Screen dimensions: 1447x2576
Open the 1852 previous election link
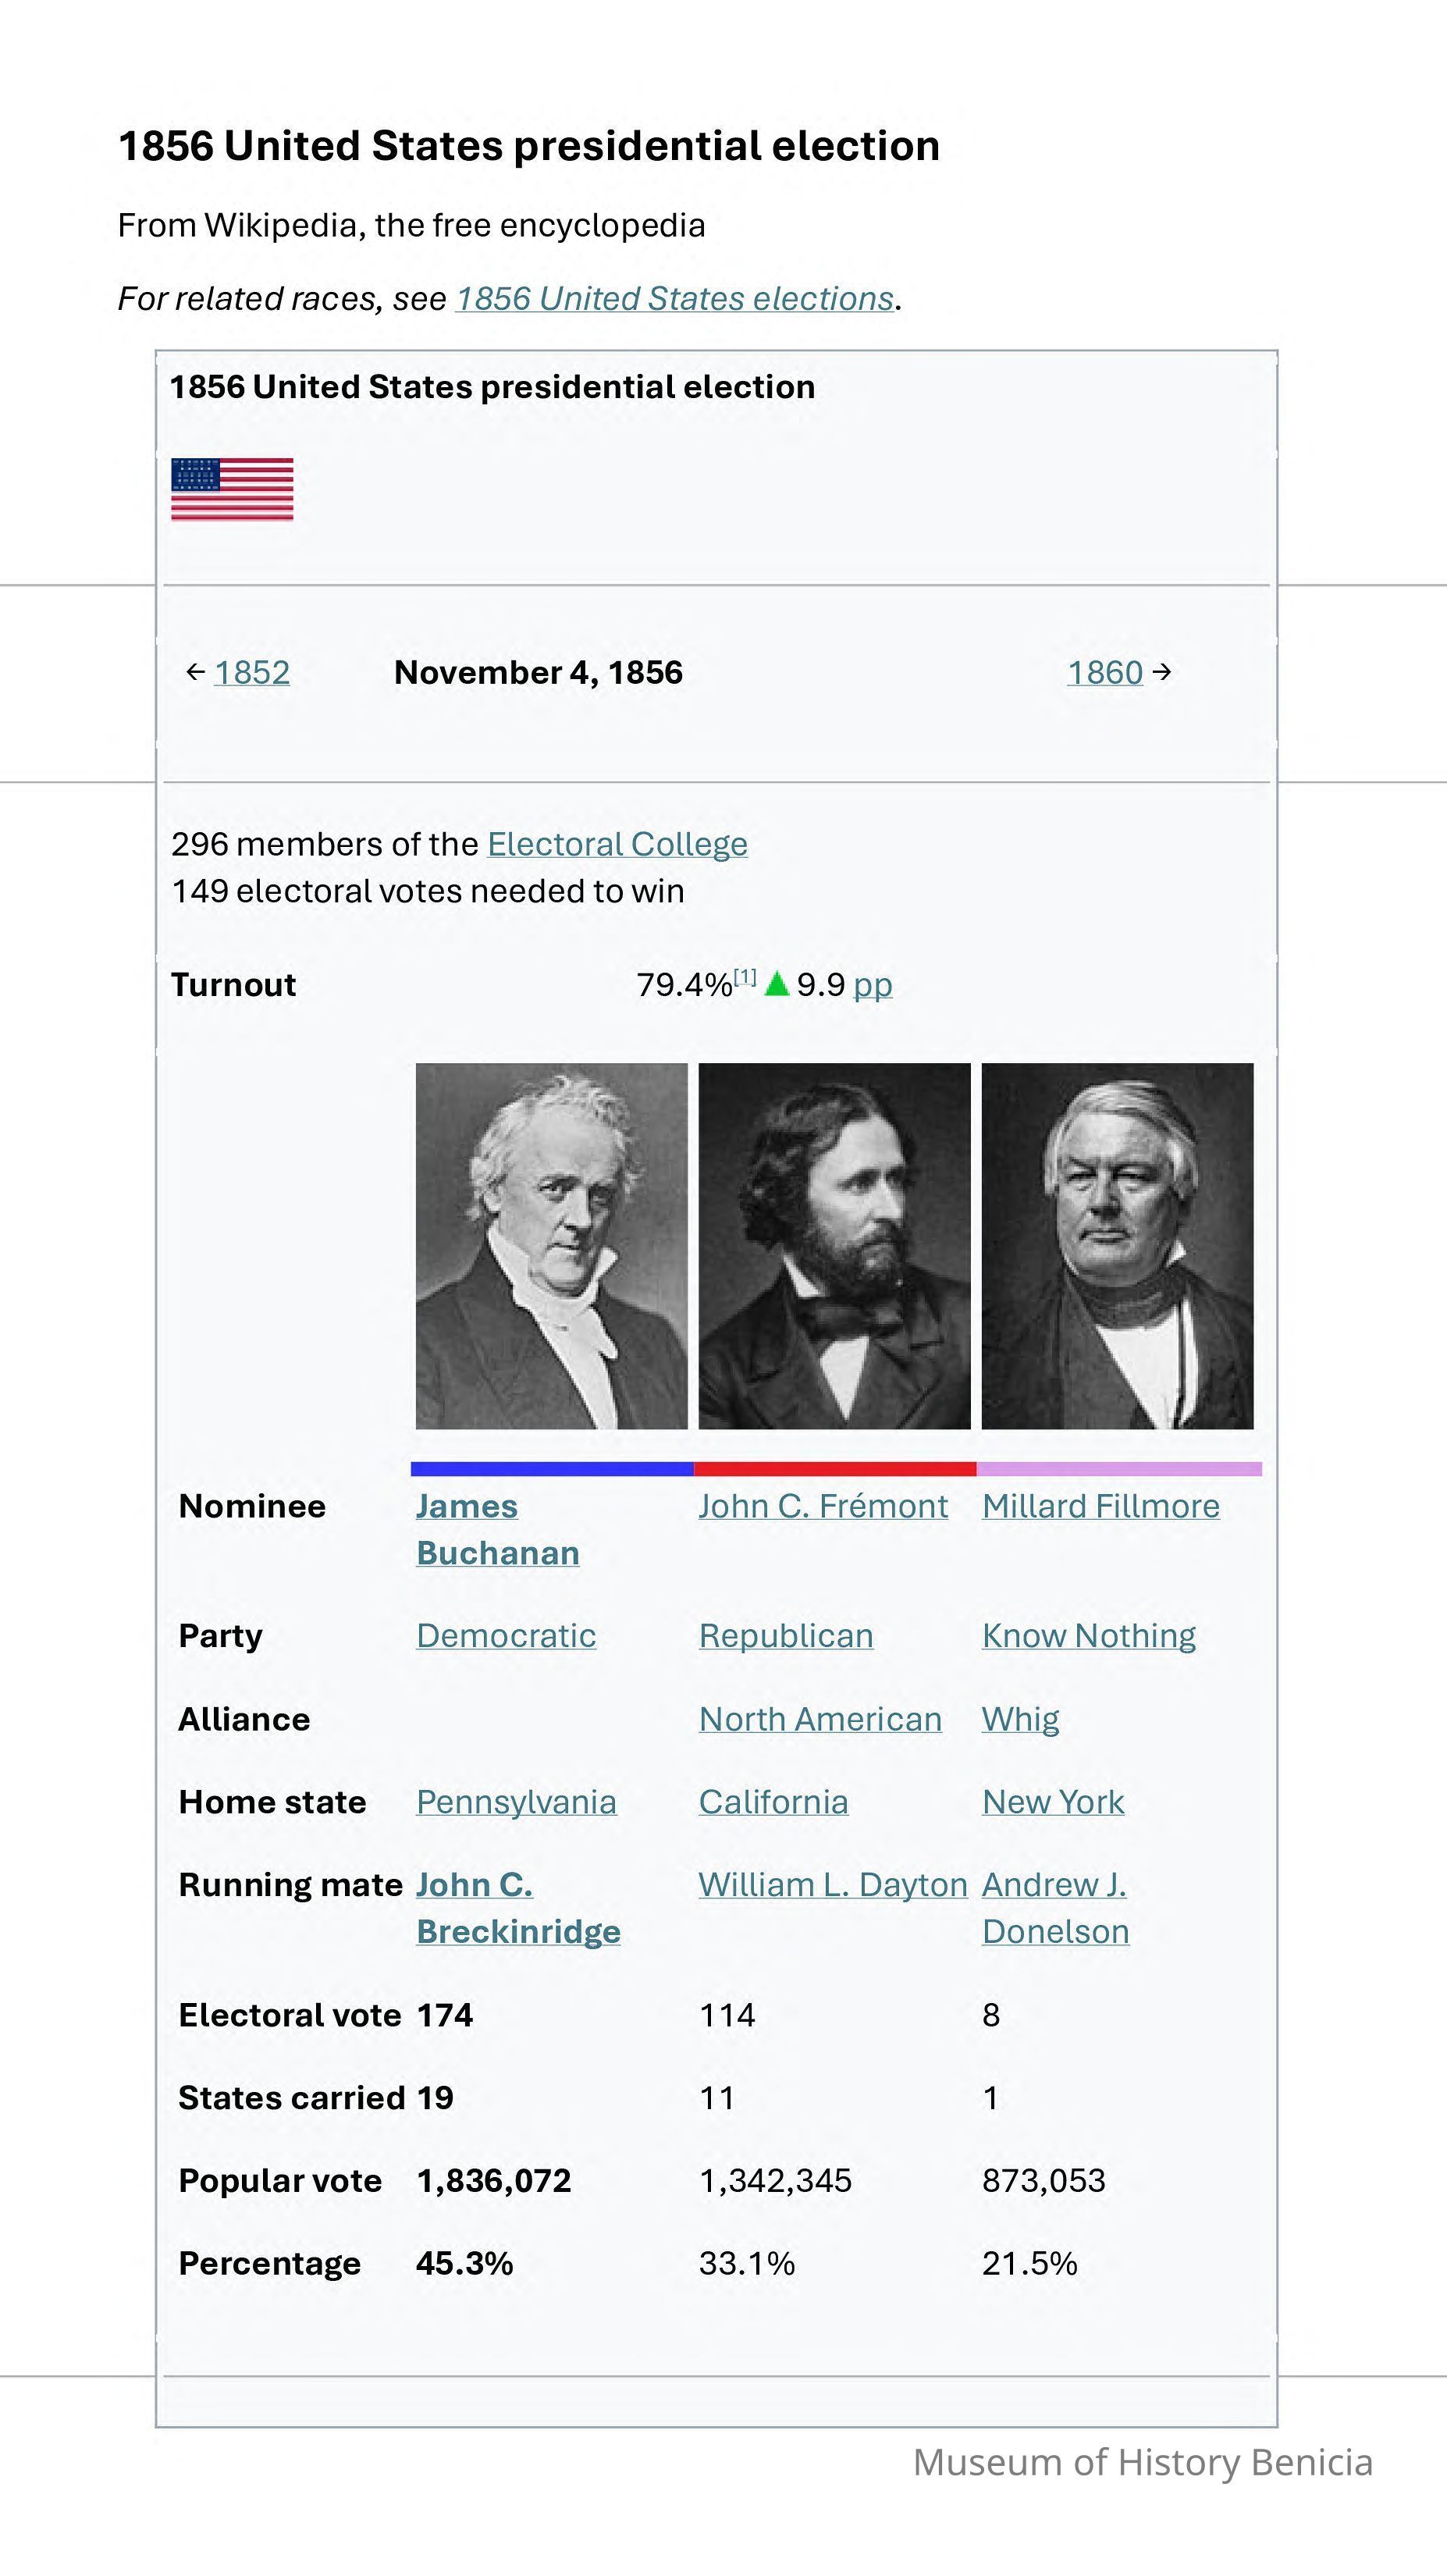pos(252,672)
